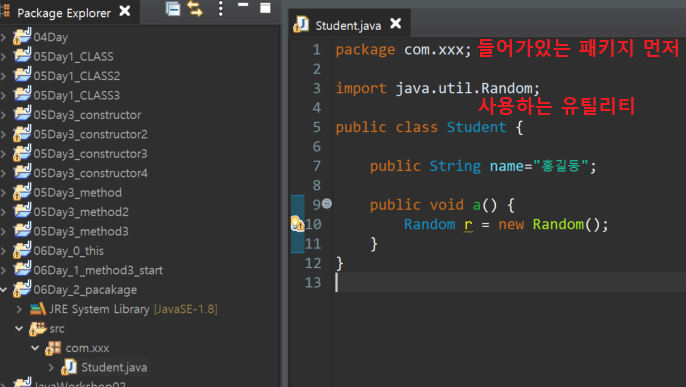
Task: Click 'package' keyword on line 1
Action: point(365,50)
